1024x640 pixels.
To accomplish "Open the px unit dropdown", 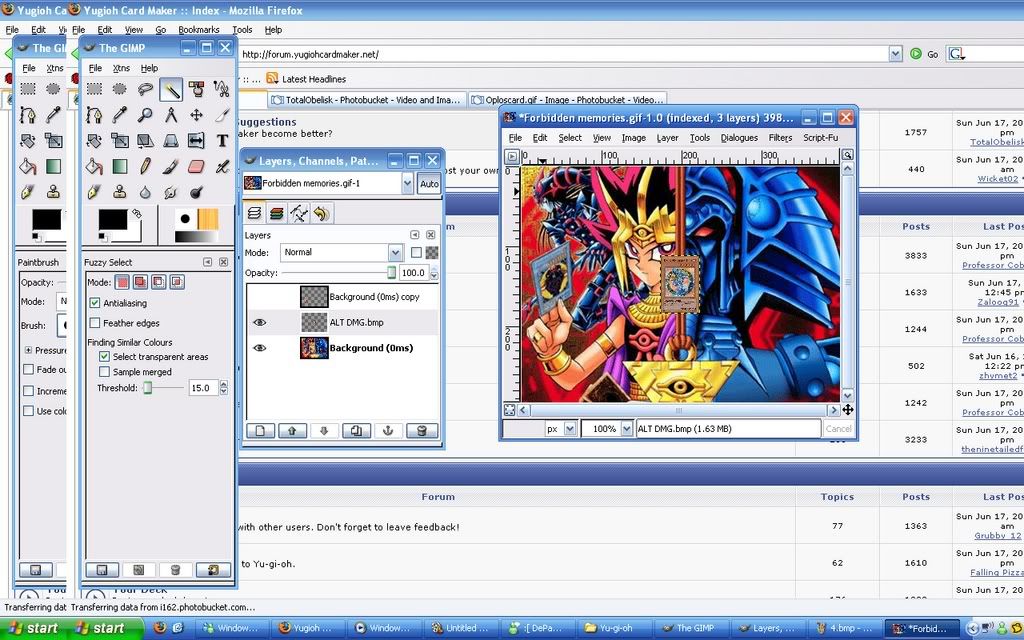I will (570, 428).
